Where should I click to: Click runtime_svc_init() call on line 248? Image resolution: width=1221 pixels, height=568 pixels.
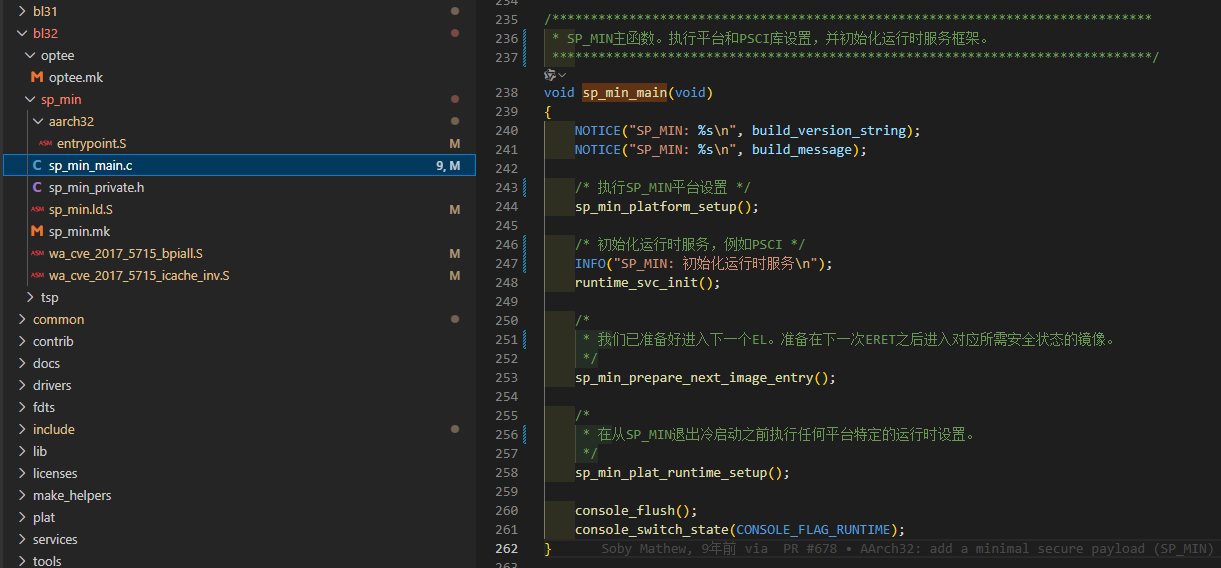point(647,282)
